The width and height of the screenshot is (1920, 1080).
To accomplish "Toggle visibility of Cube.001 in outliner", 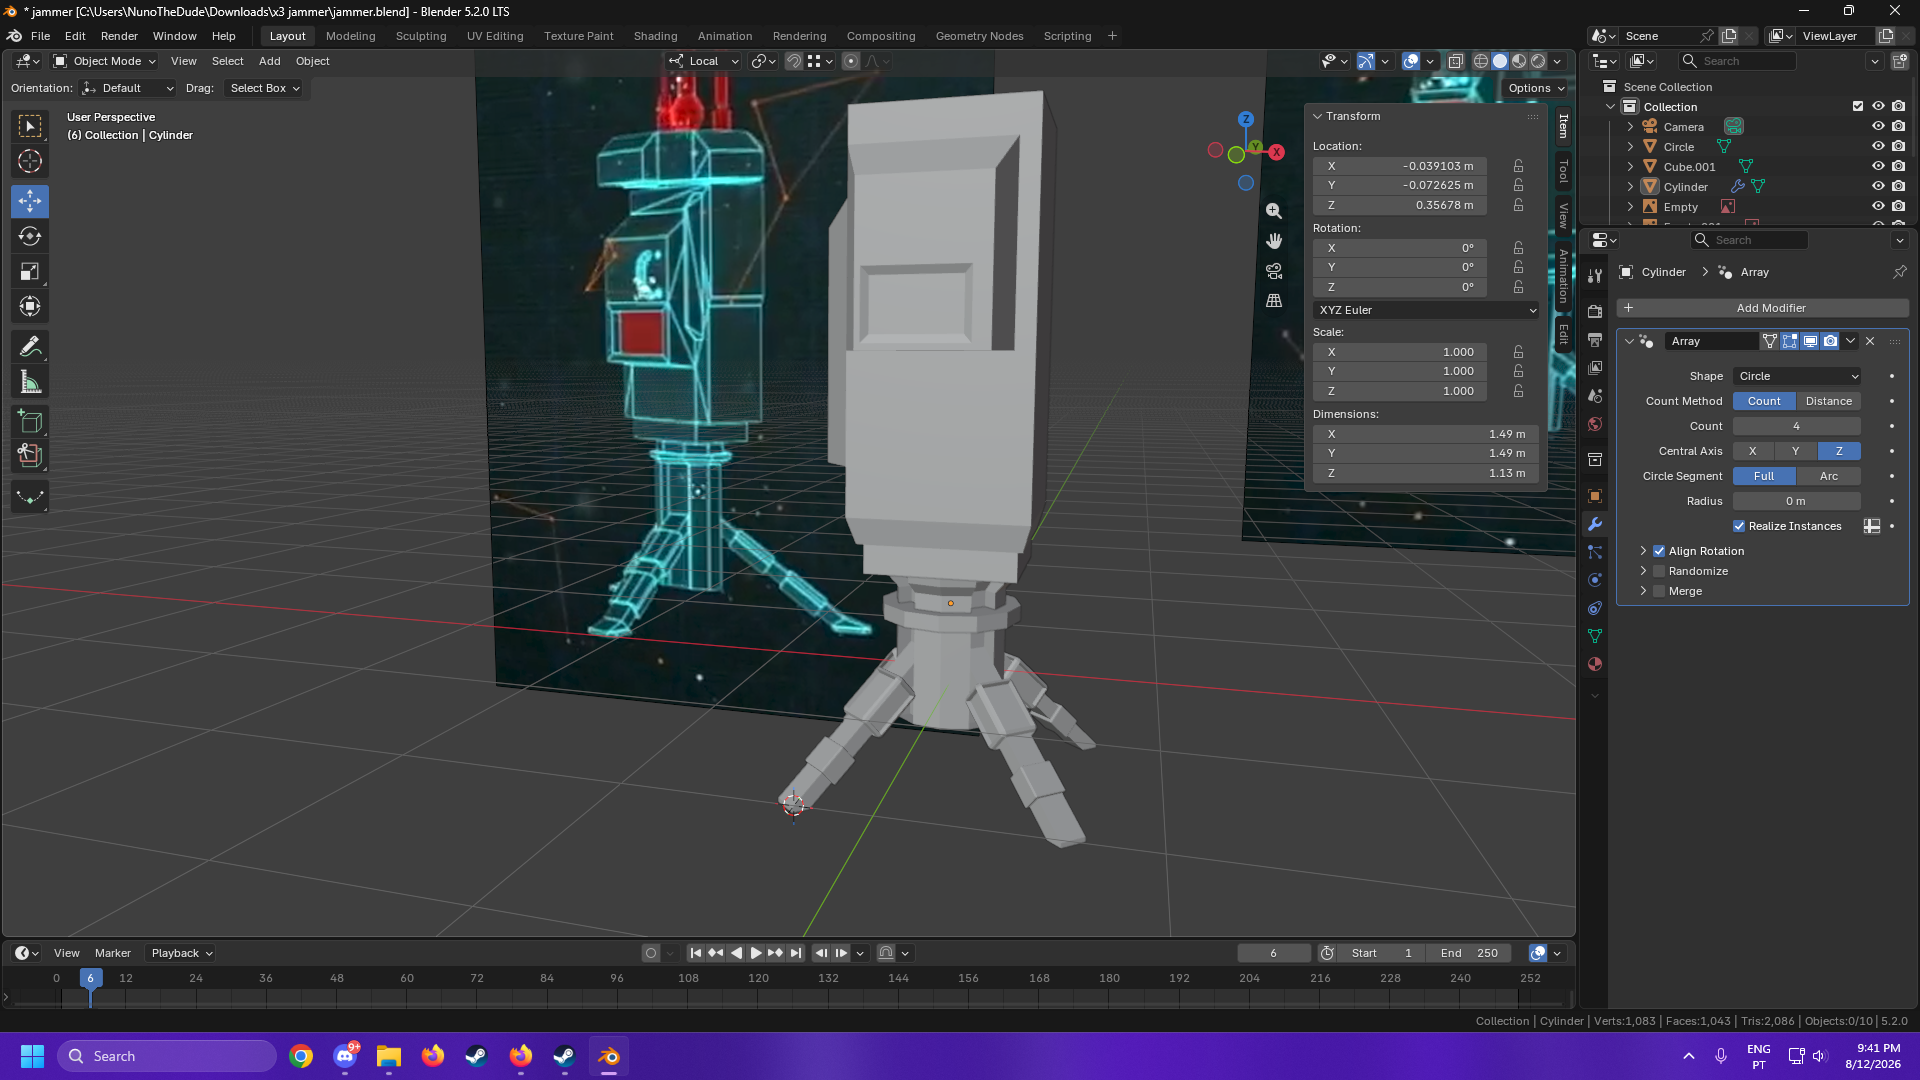I will tap(1878, 167).
